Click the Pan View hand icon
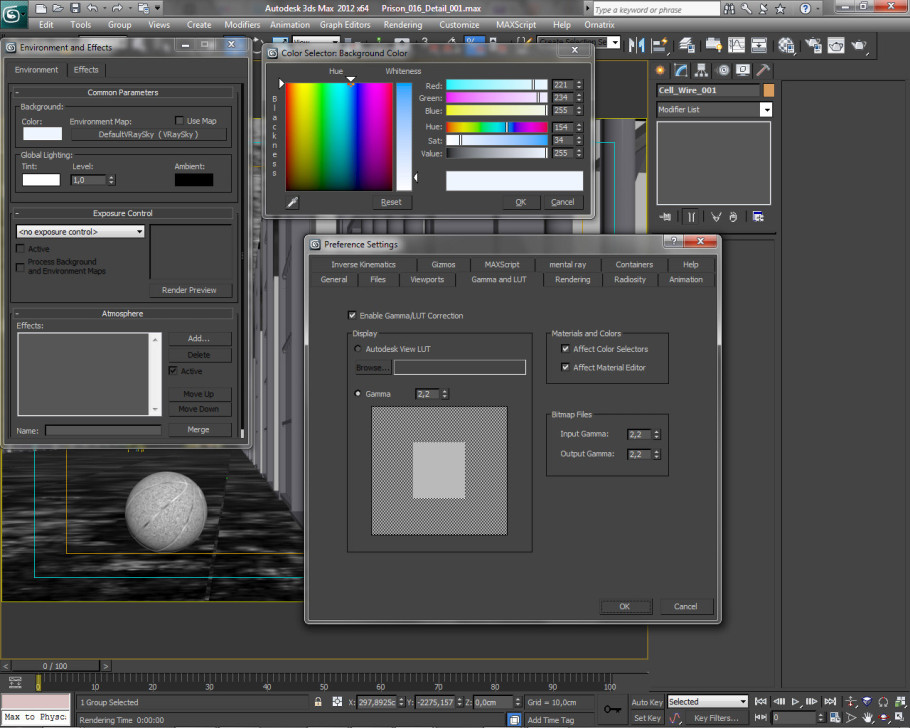910x728 pixels. click(x=867, y=718)
